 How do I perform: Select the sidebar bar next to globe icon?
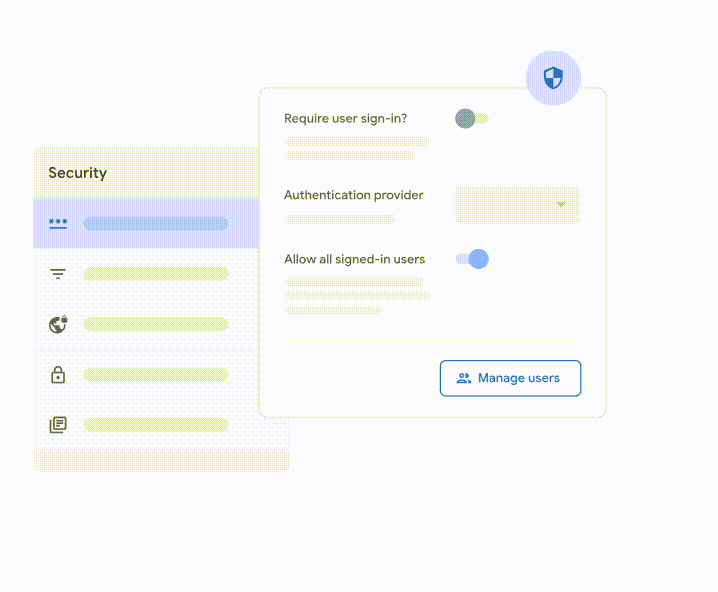(x=155, y=324)
